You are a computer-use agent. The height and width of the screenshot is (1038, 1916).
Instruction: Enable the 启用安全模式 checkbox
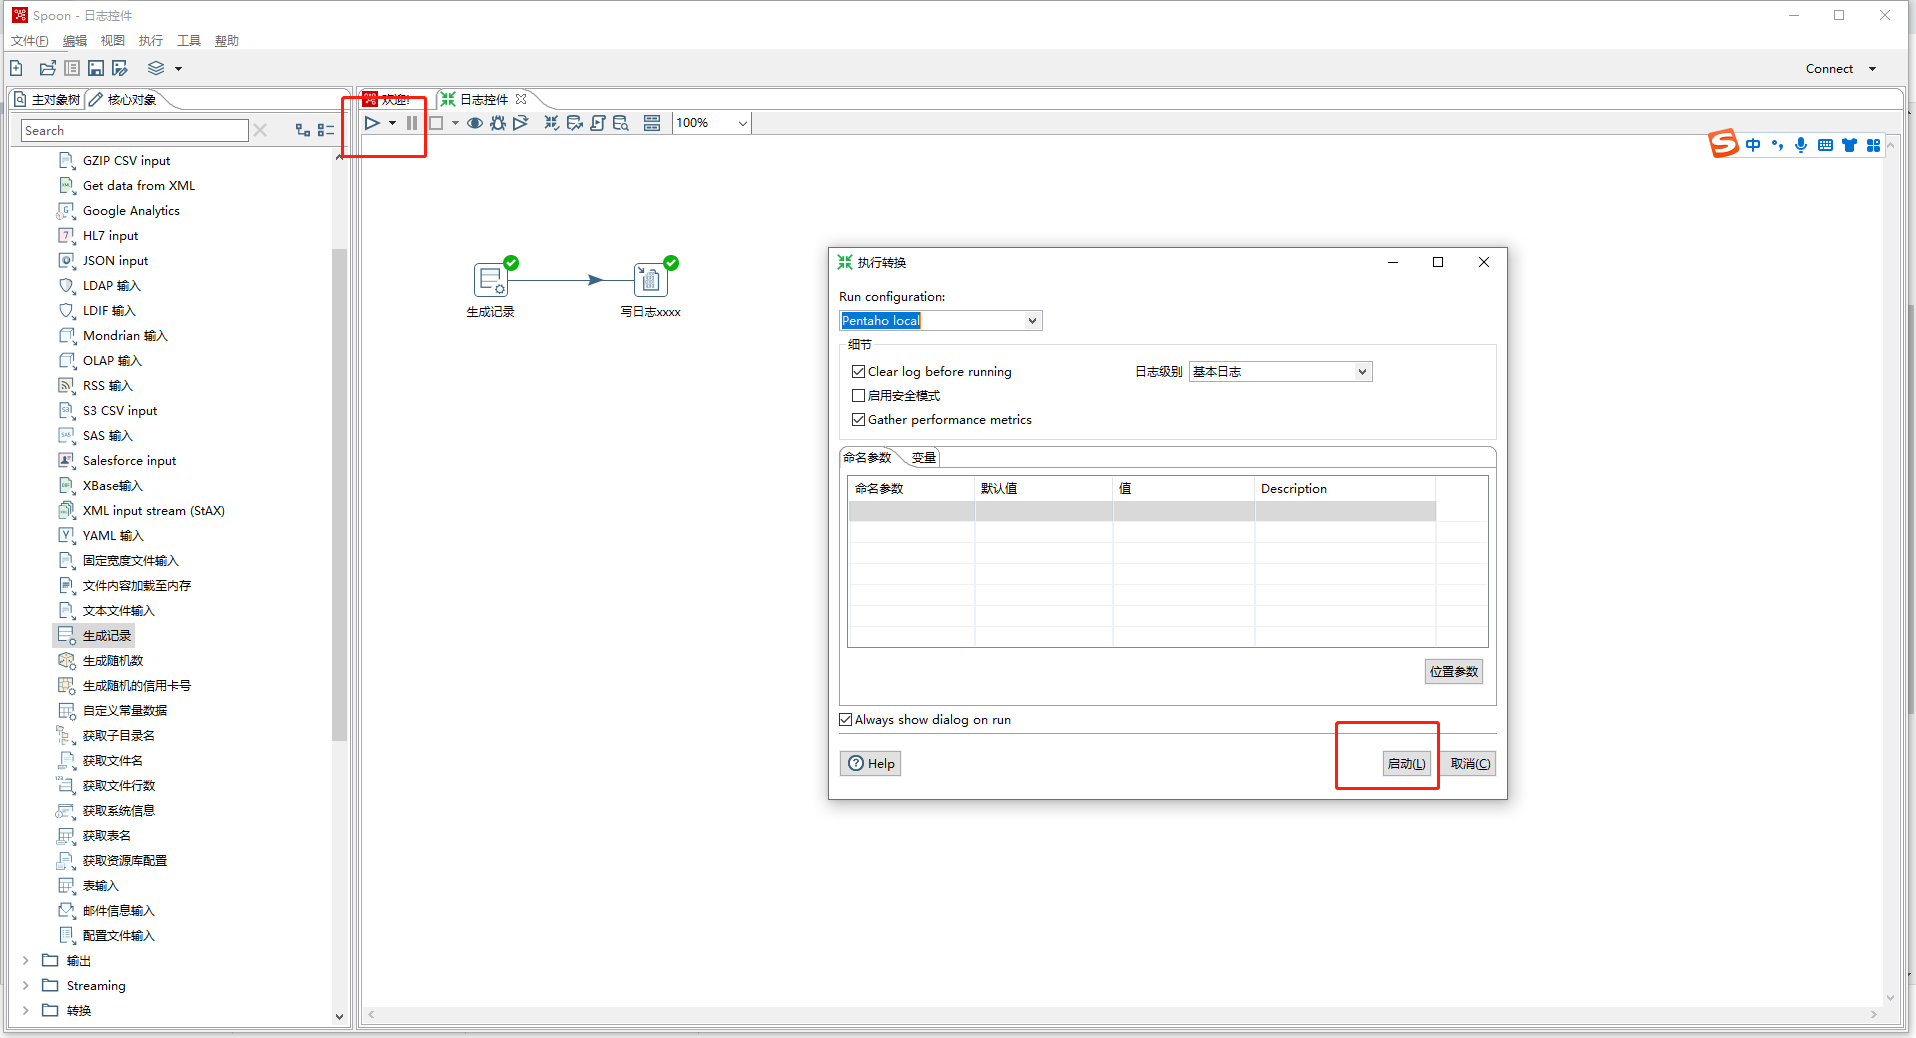coord(858,396)
